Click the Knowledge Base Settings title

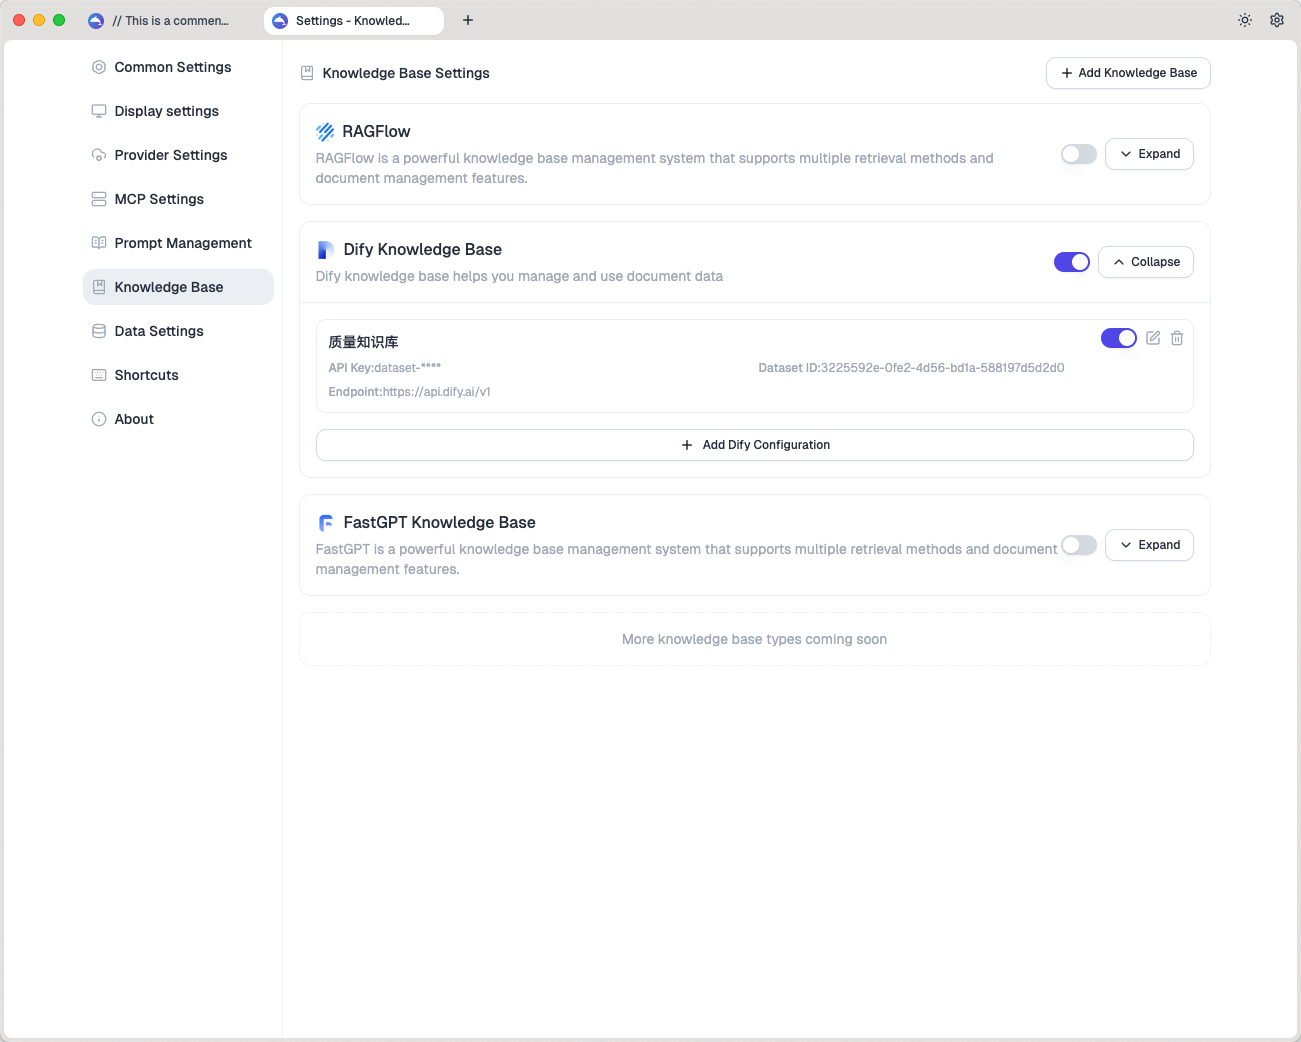[x=406, y=73]
